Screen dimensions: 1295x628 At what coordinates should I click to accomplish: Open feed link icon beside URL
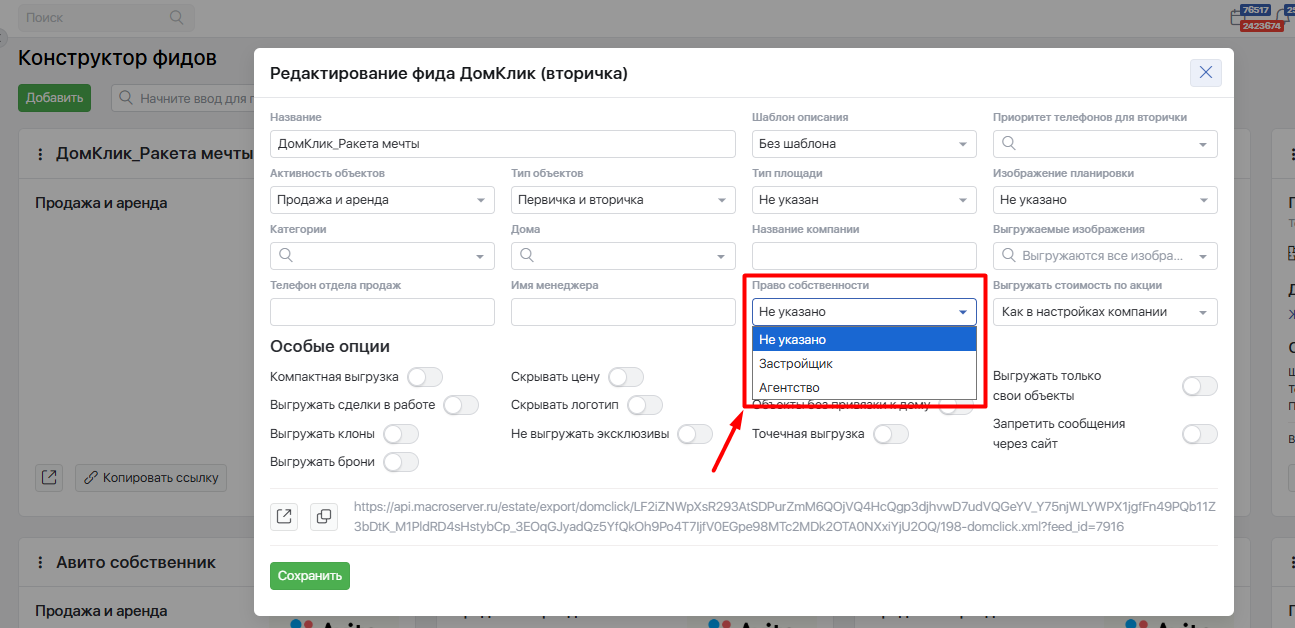point(284,516)
